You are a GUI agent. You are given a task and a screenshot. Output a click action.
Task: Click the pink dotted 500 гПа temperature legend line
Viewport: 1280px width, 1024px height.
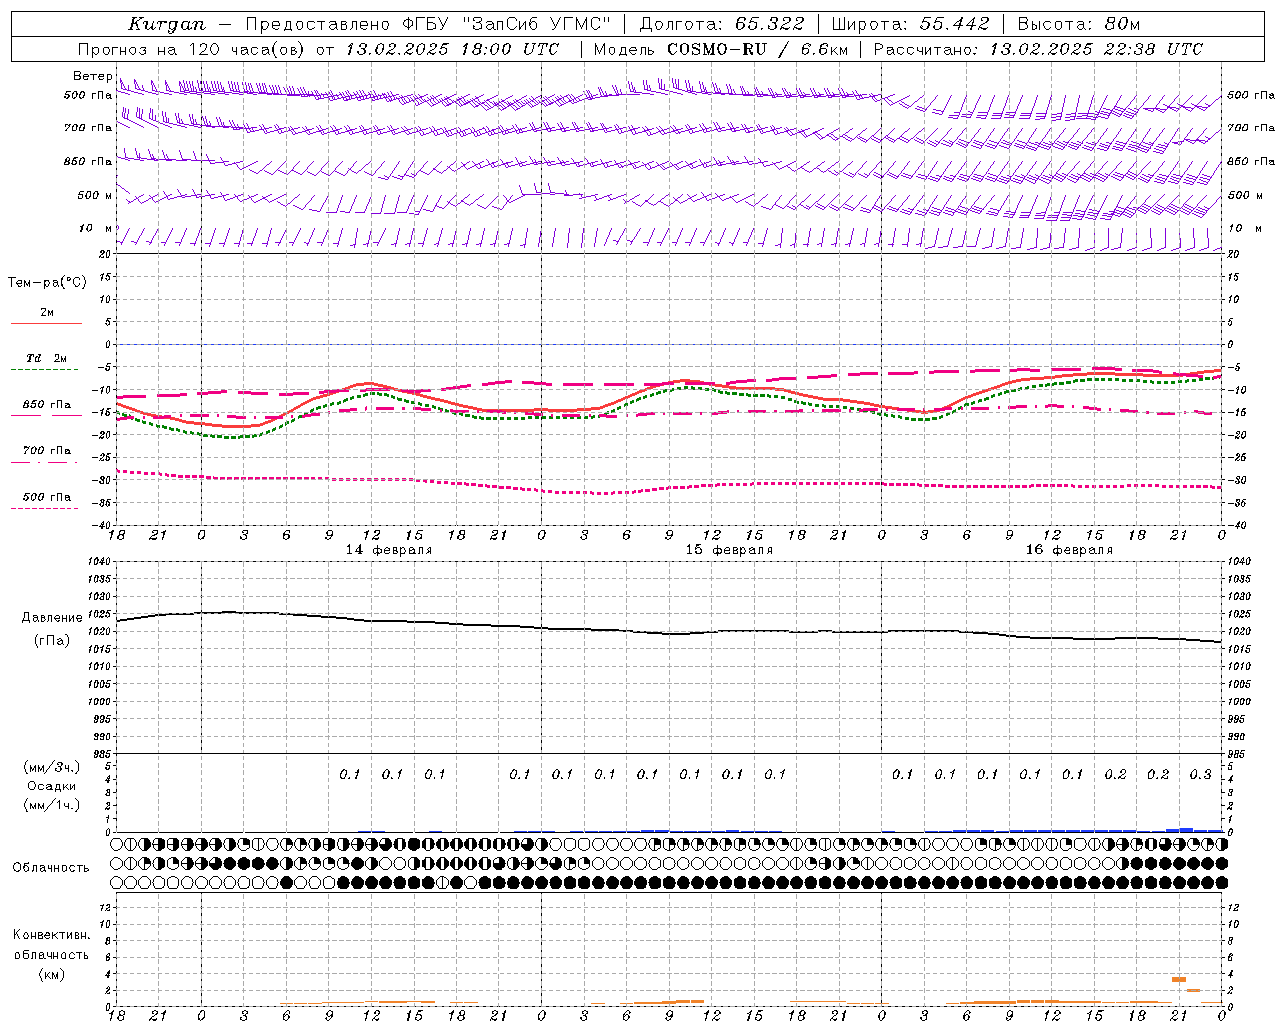pos(45,508)
